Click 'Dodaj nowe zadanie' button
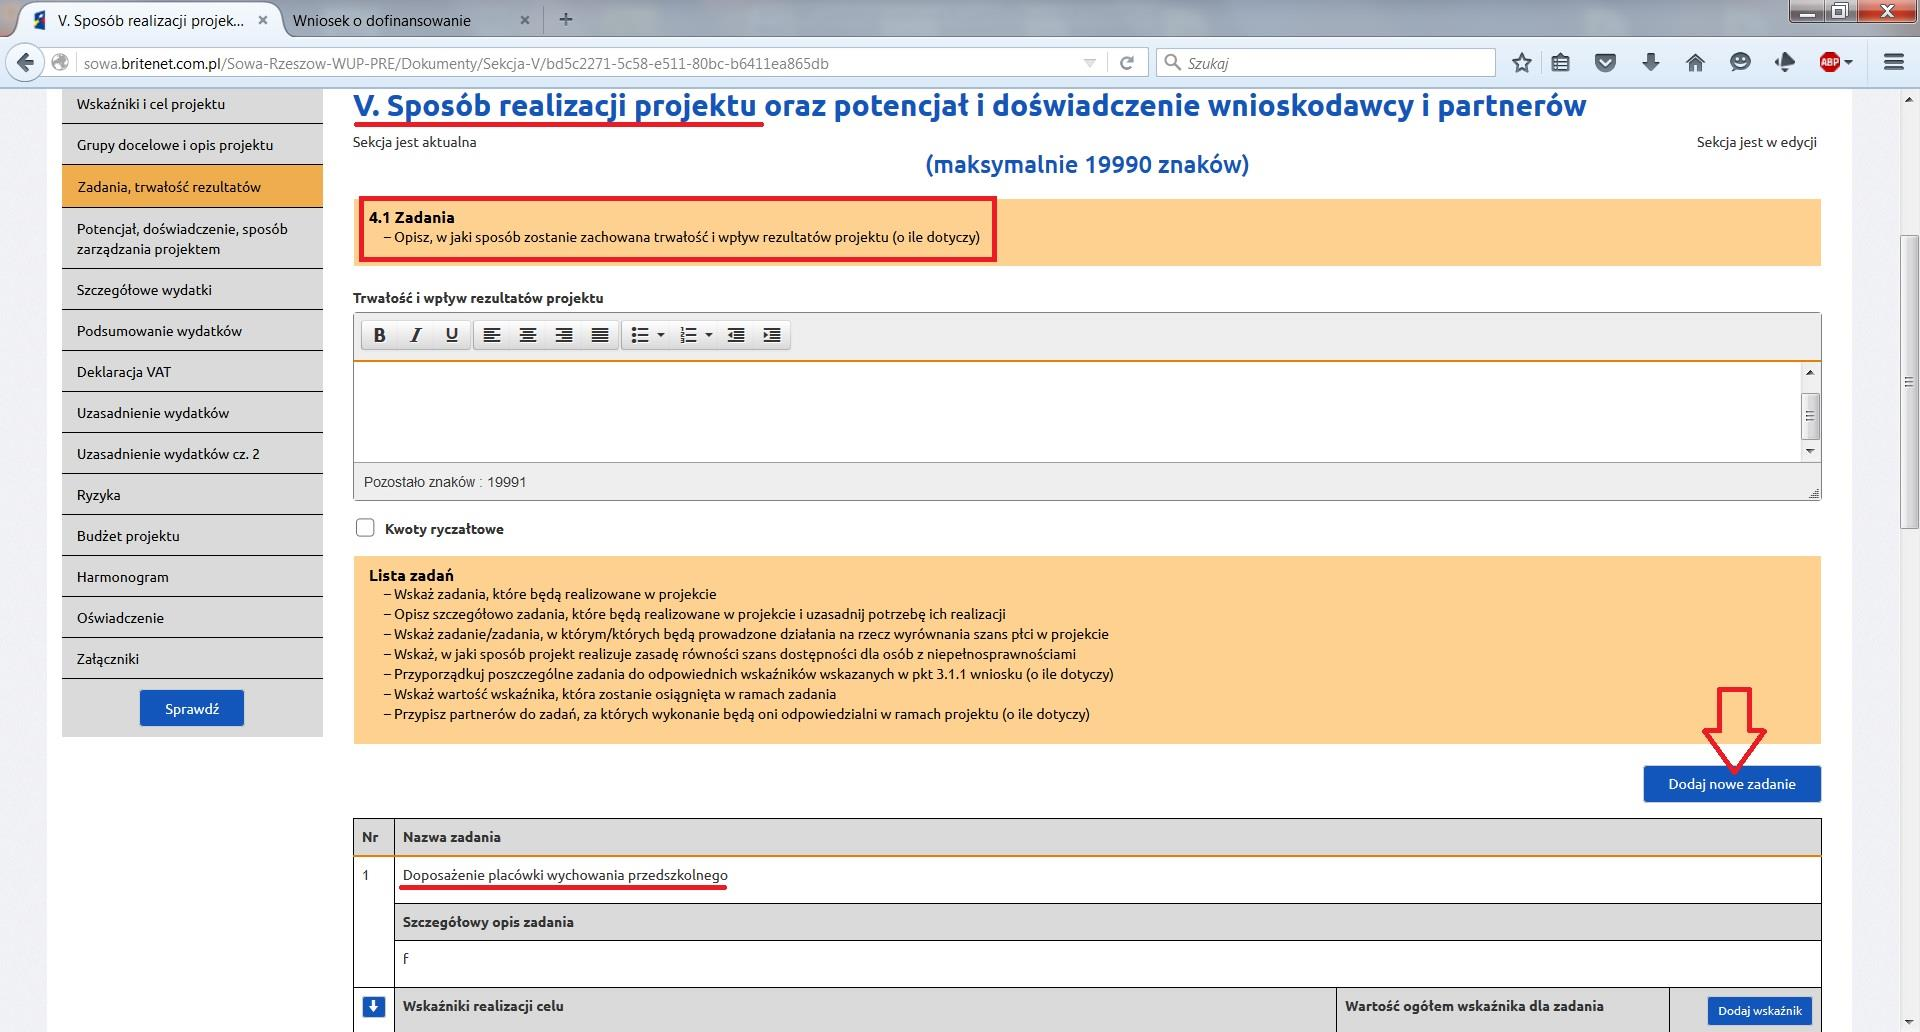This screenshot has height=1032, width=1920. (x=1732, y=784)
